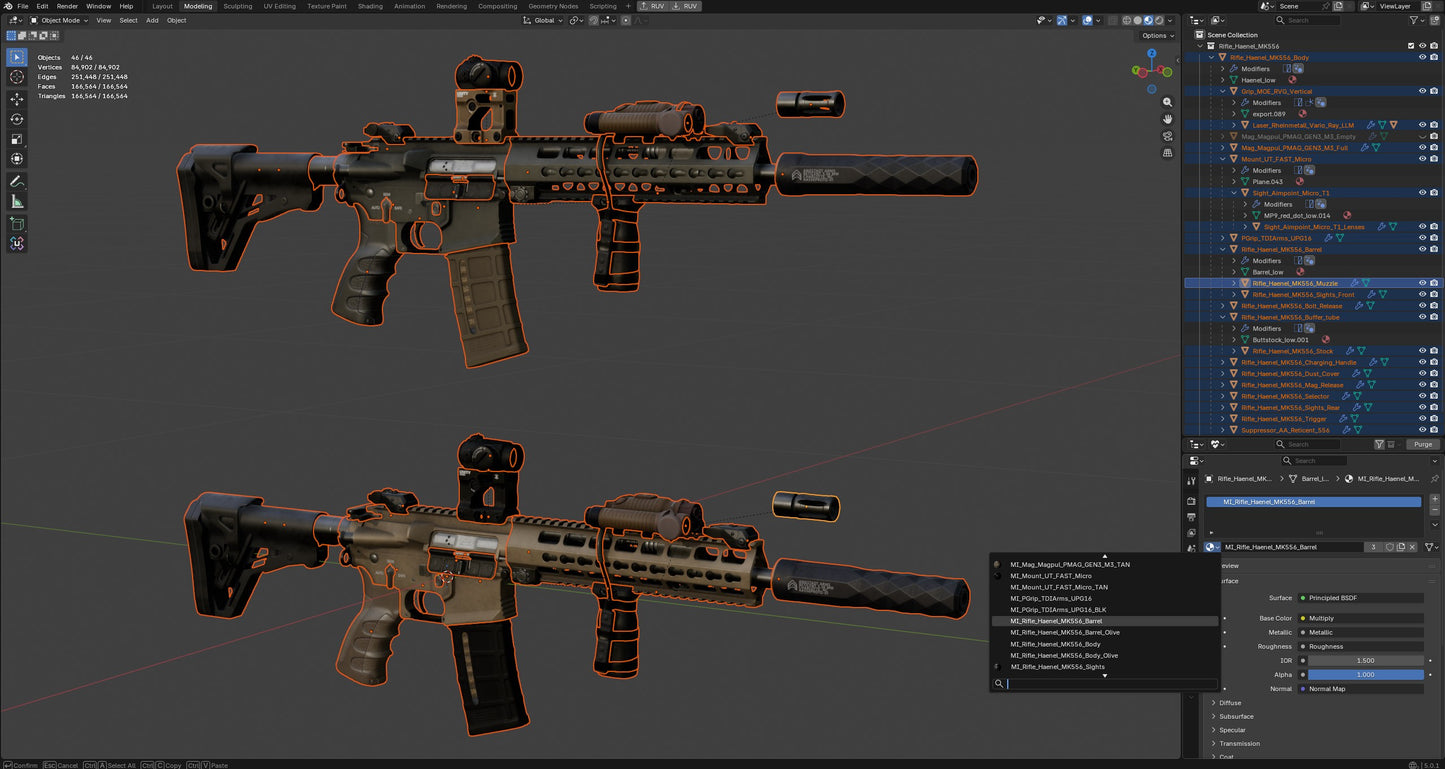Select the Add Cube tool

pos(17,224)
